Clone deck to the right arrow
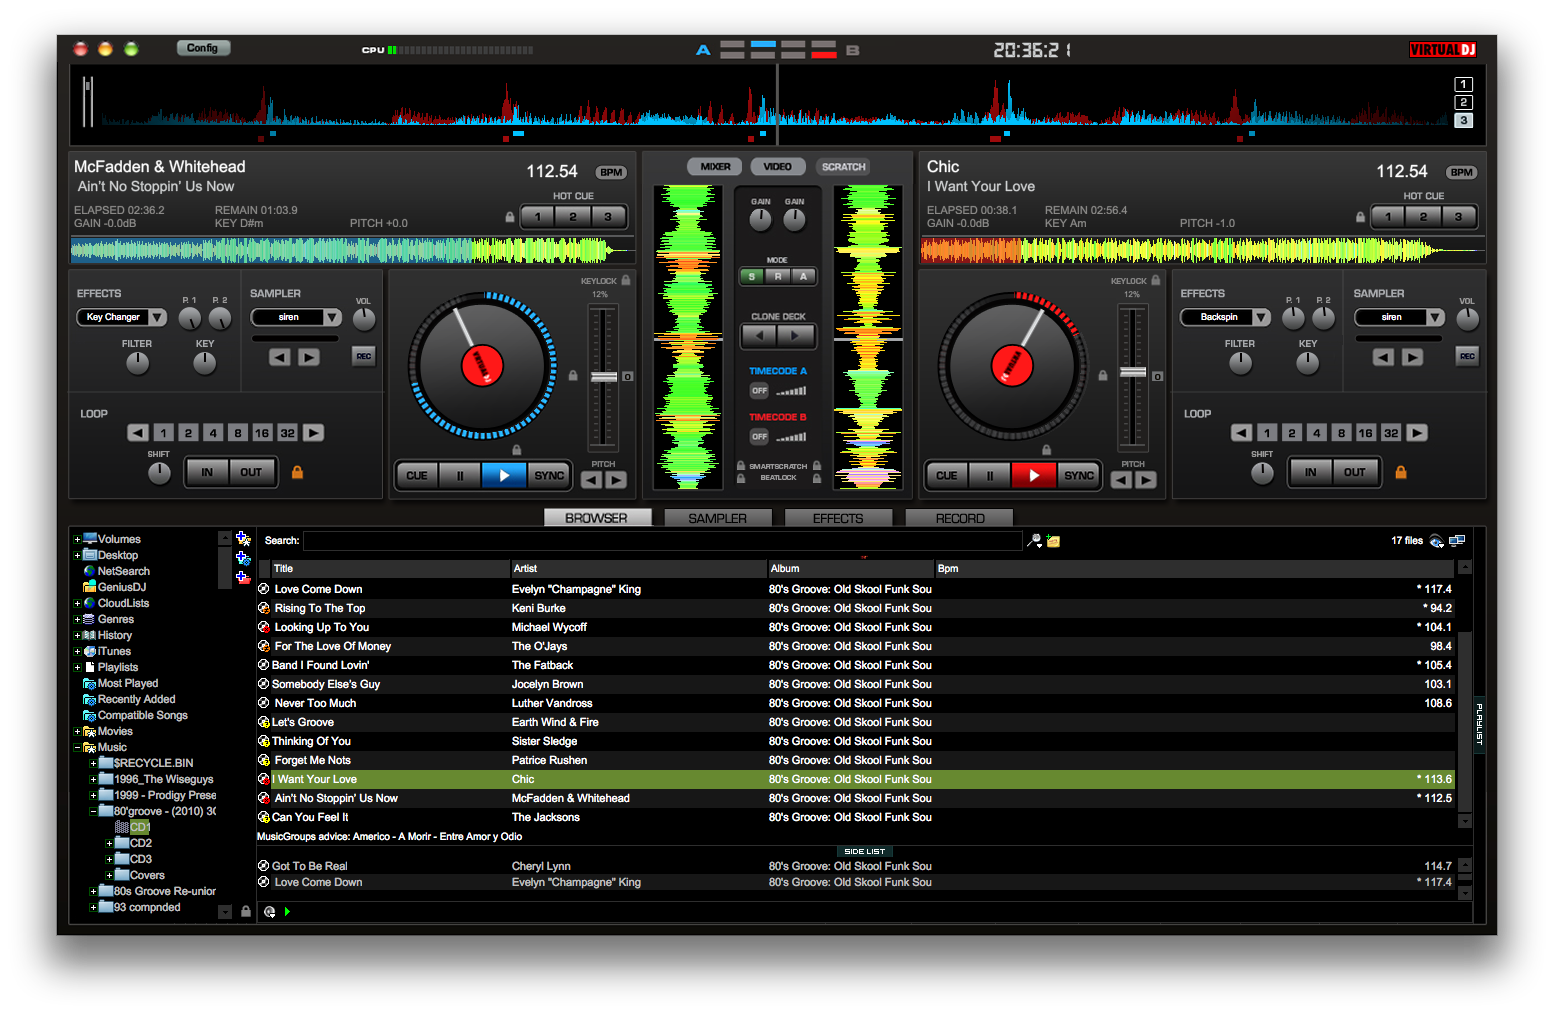The width and height of the screenshot is (1554, 1014). pos(797,336)
